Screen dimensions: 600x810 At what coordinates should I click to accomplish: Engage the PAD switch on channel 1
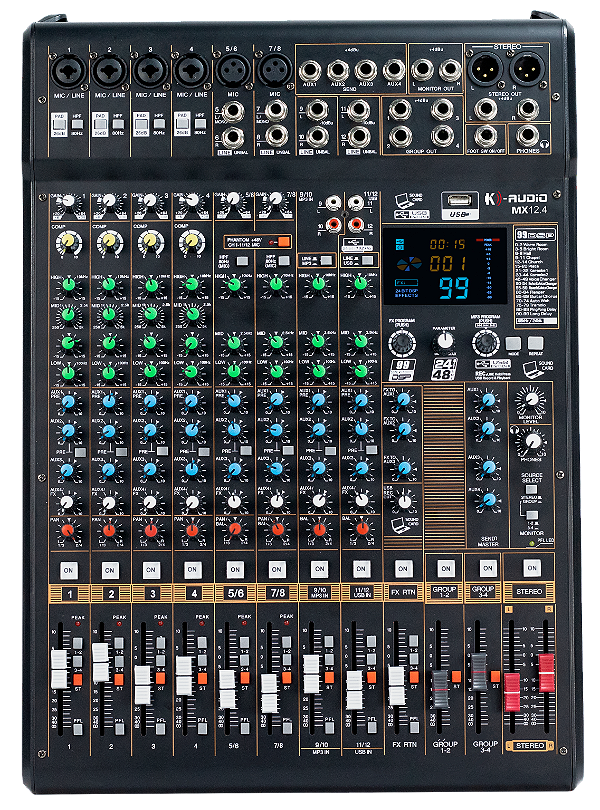tap(59, 124)
